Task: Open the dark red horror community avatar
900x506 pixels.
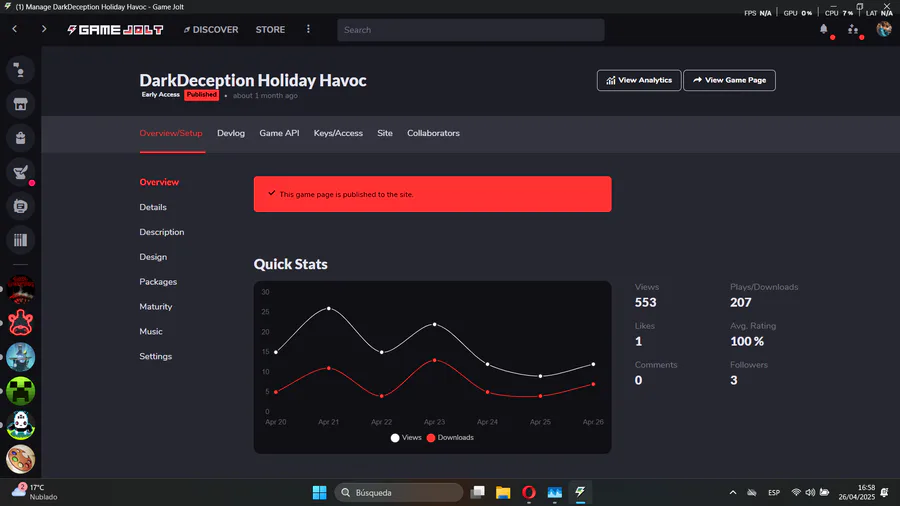Action: point(21,289)
